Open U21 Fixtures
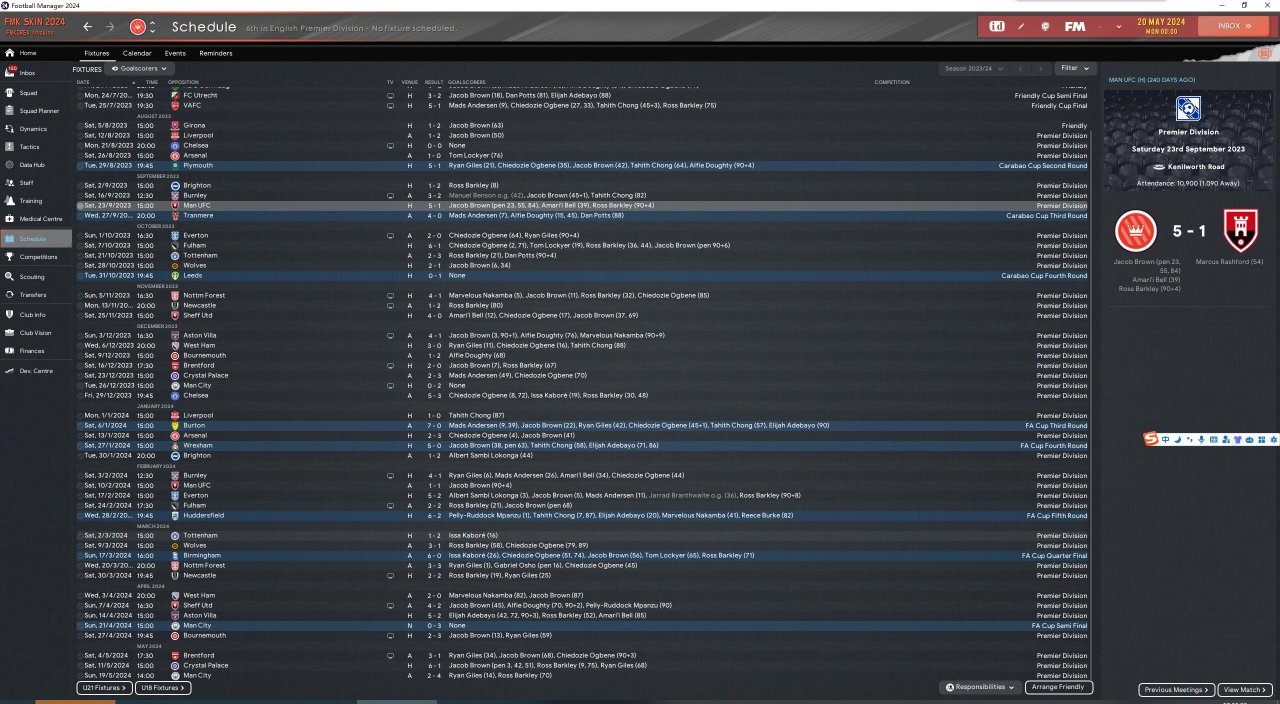Image resolution: width=1280 pixels, height=704 pixels. [104, 688]
